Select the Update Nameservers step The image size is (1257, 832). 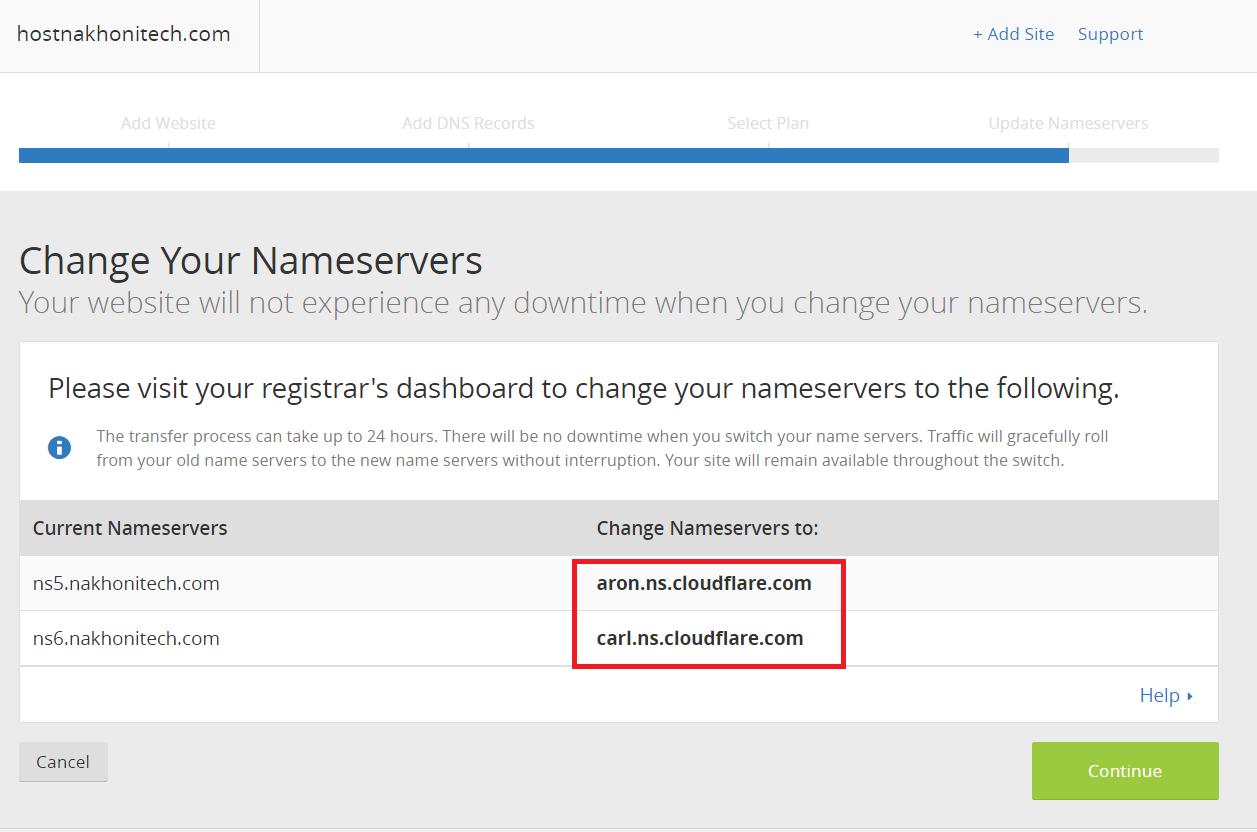(1068, 124)
